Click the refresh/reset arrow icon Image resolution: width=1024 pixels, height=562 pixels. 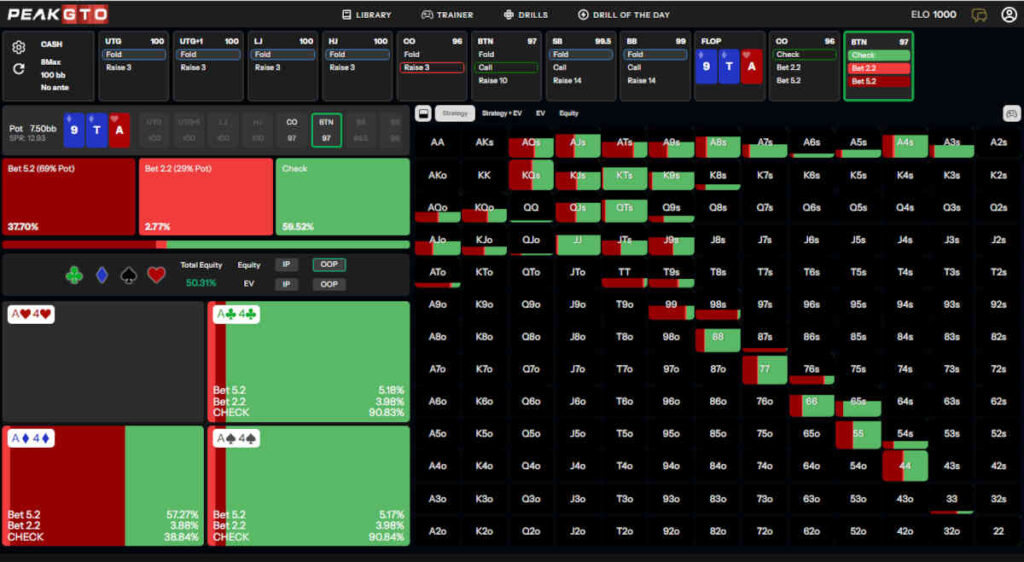tap(18, 69)
